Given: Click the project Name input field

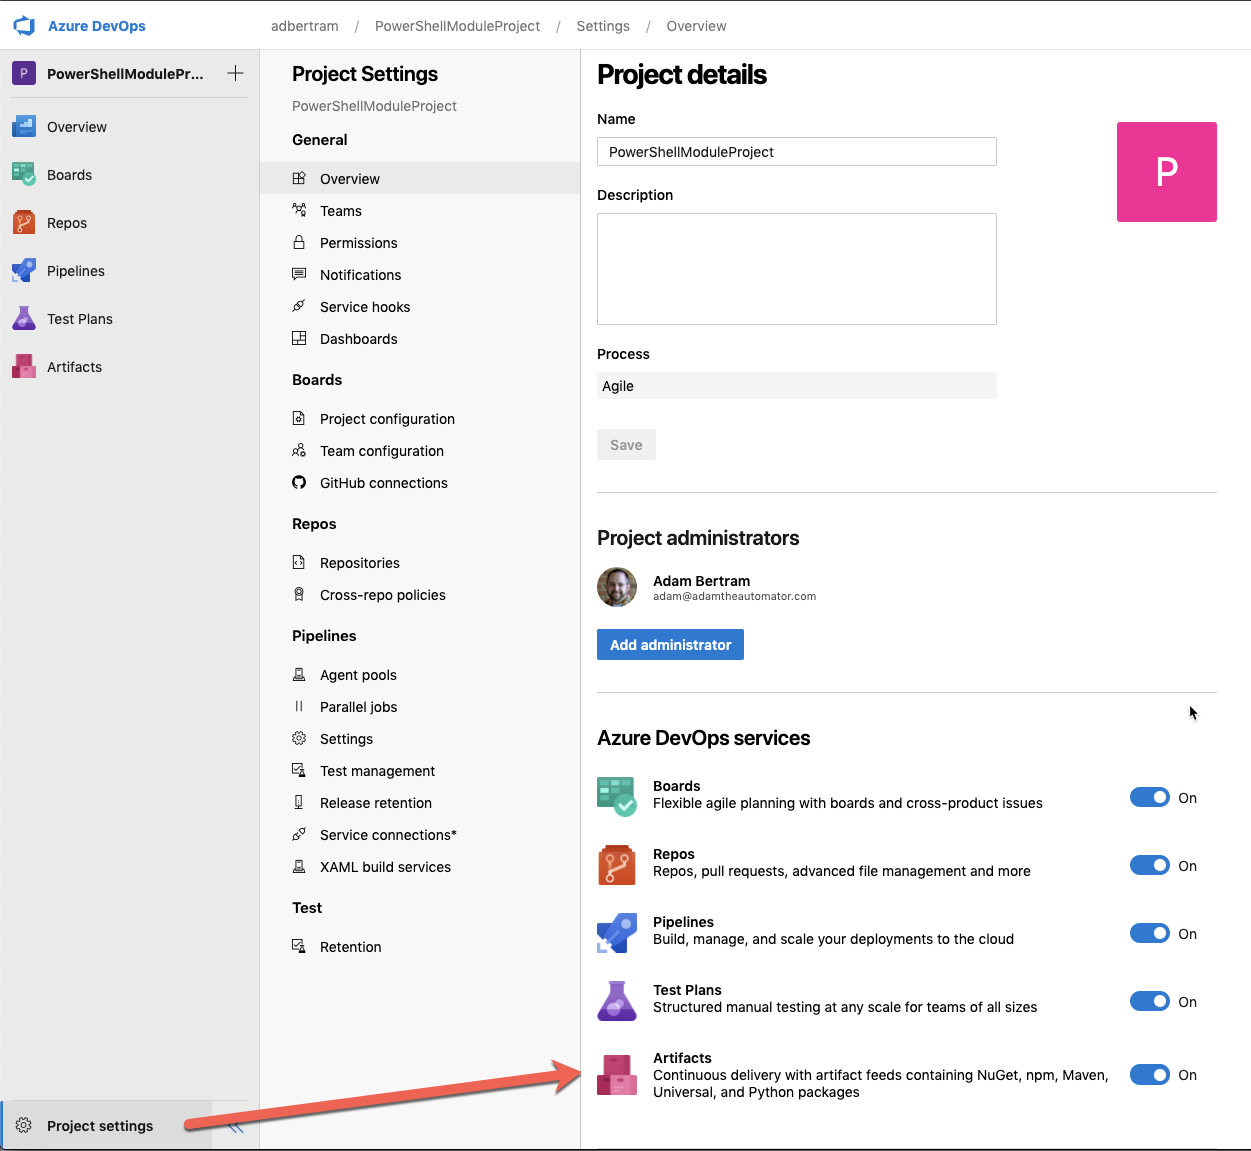Looking at the screenshot, I should 797,151.
